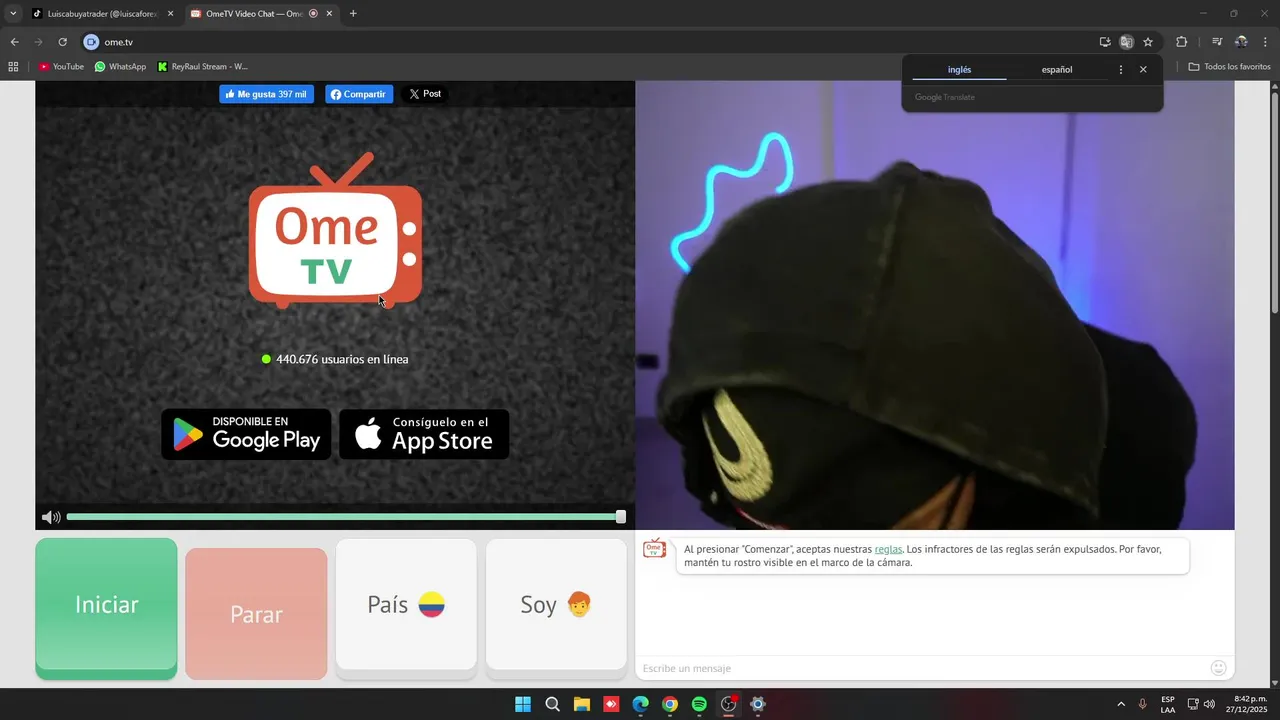
Task: Open Translate popup more options menu
Action: (x=1120, y=70)
